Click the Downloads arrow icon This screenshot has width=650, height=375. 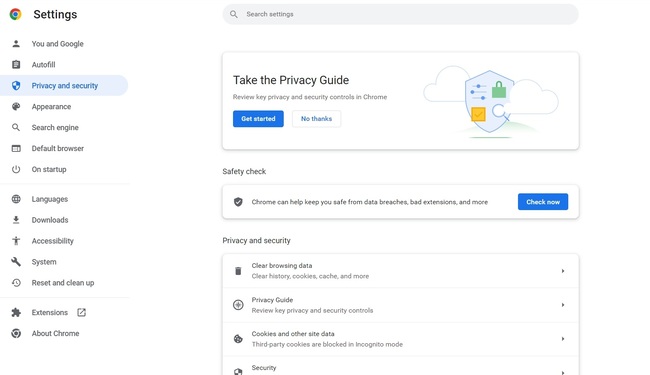(16, 220)
